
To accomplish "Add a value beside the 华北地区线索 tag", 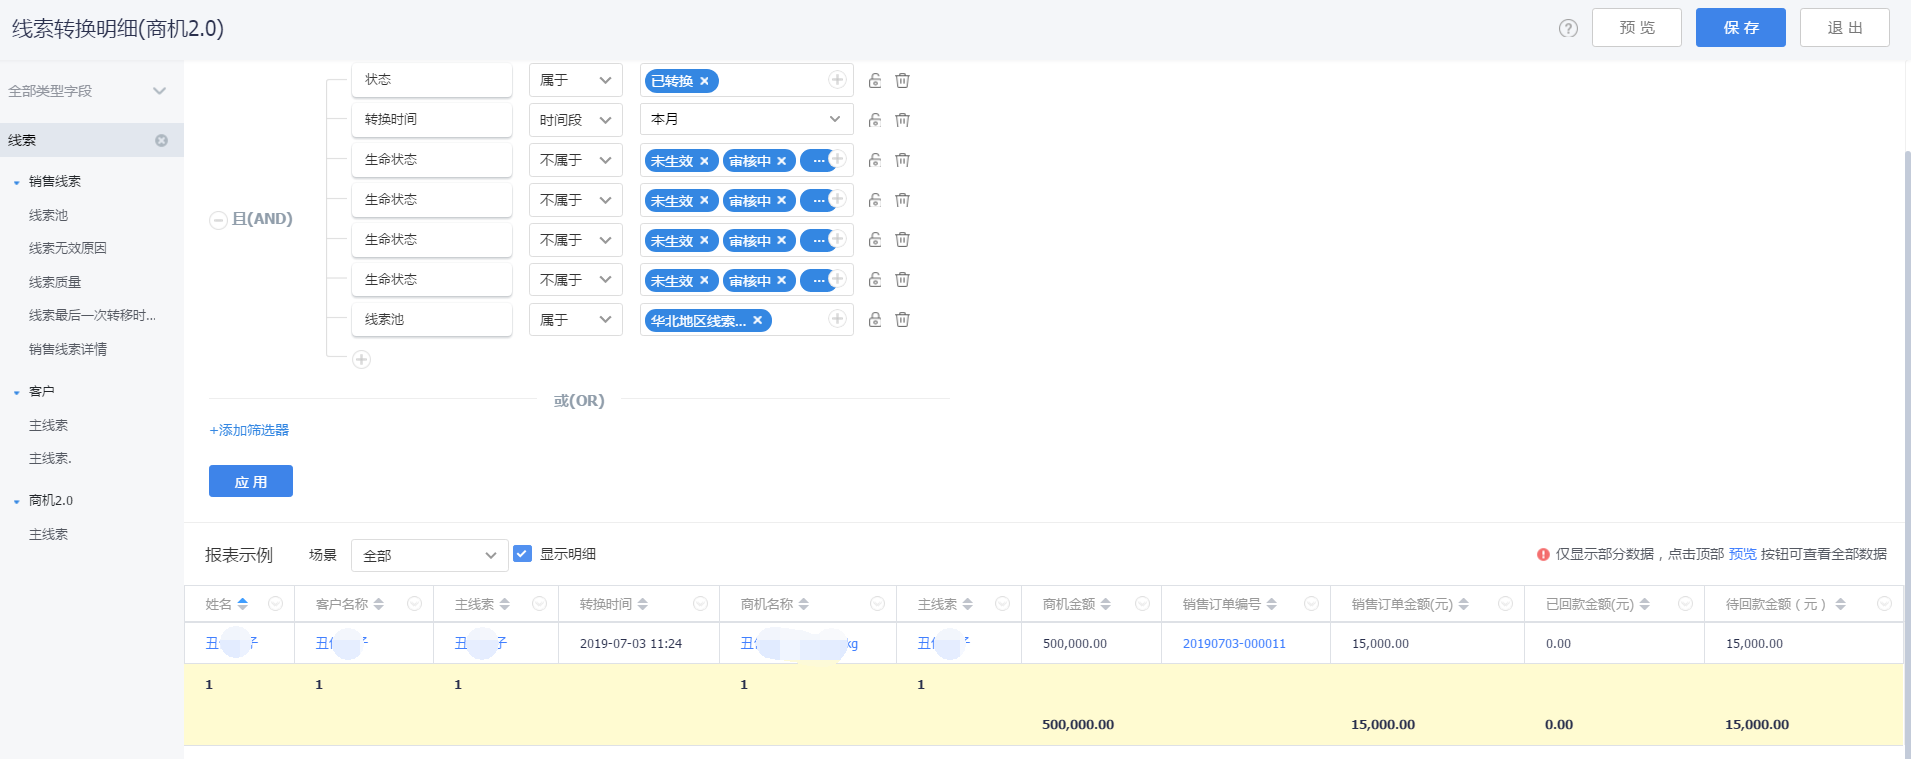I will point(837,319).
